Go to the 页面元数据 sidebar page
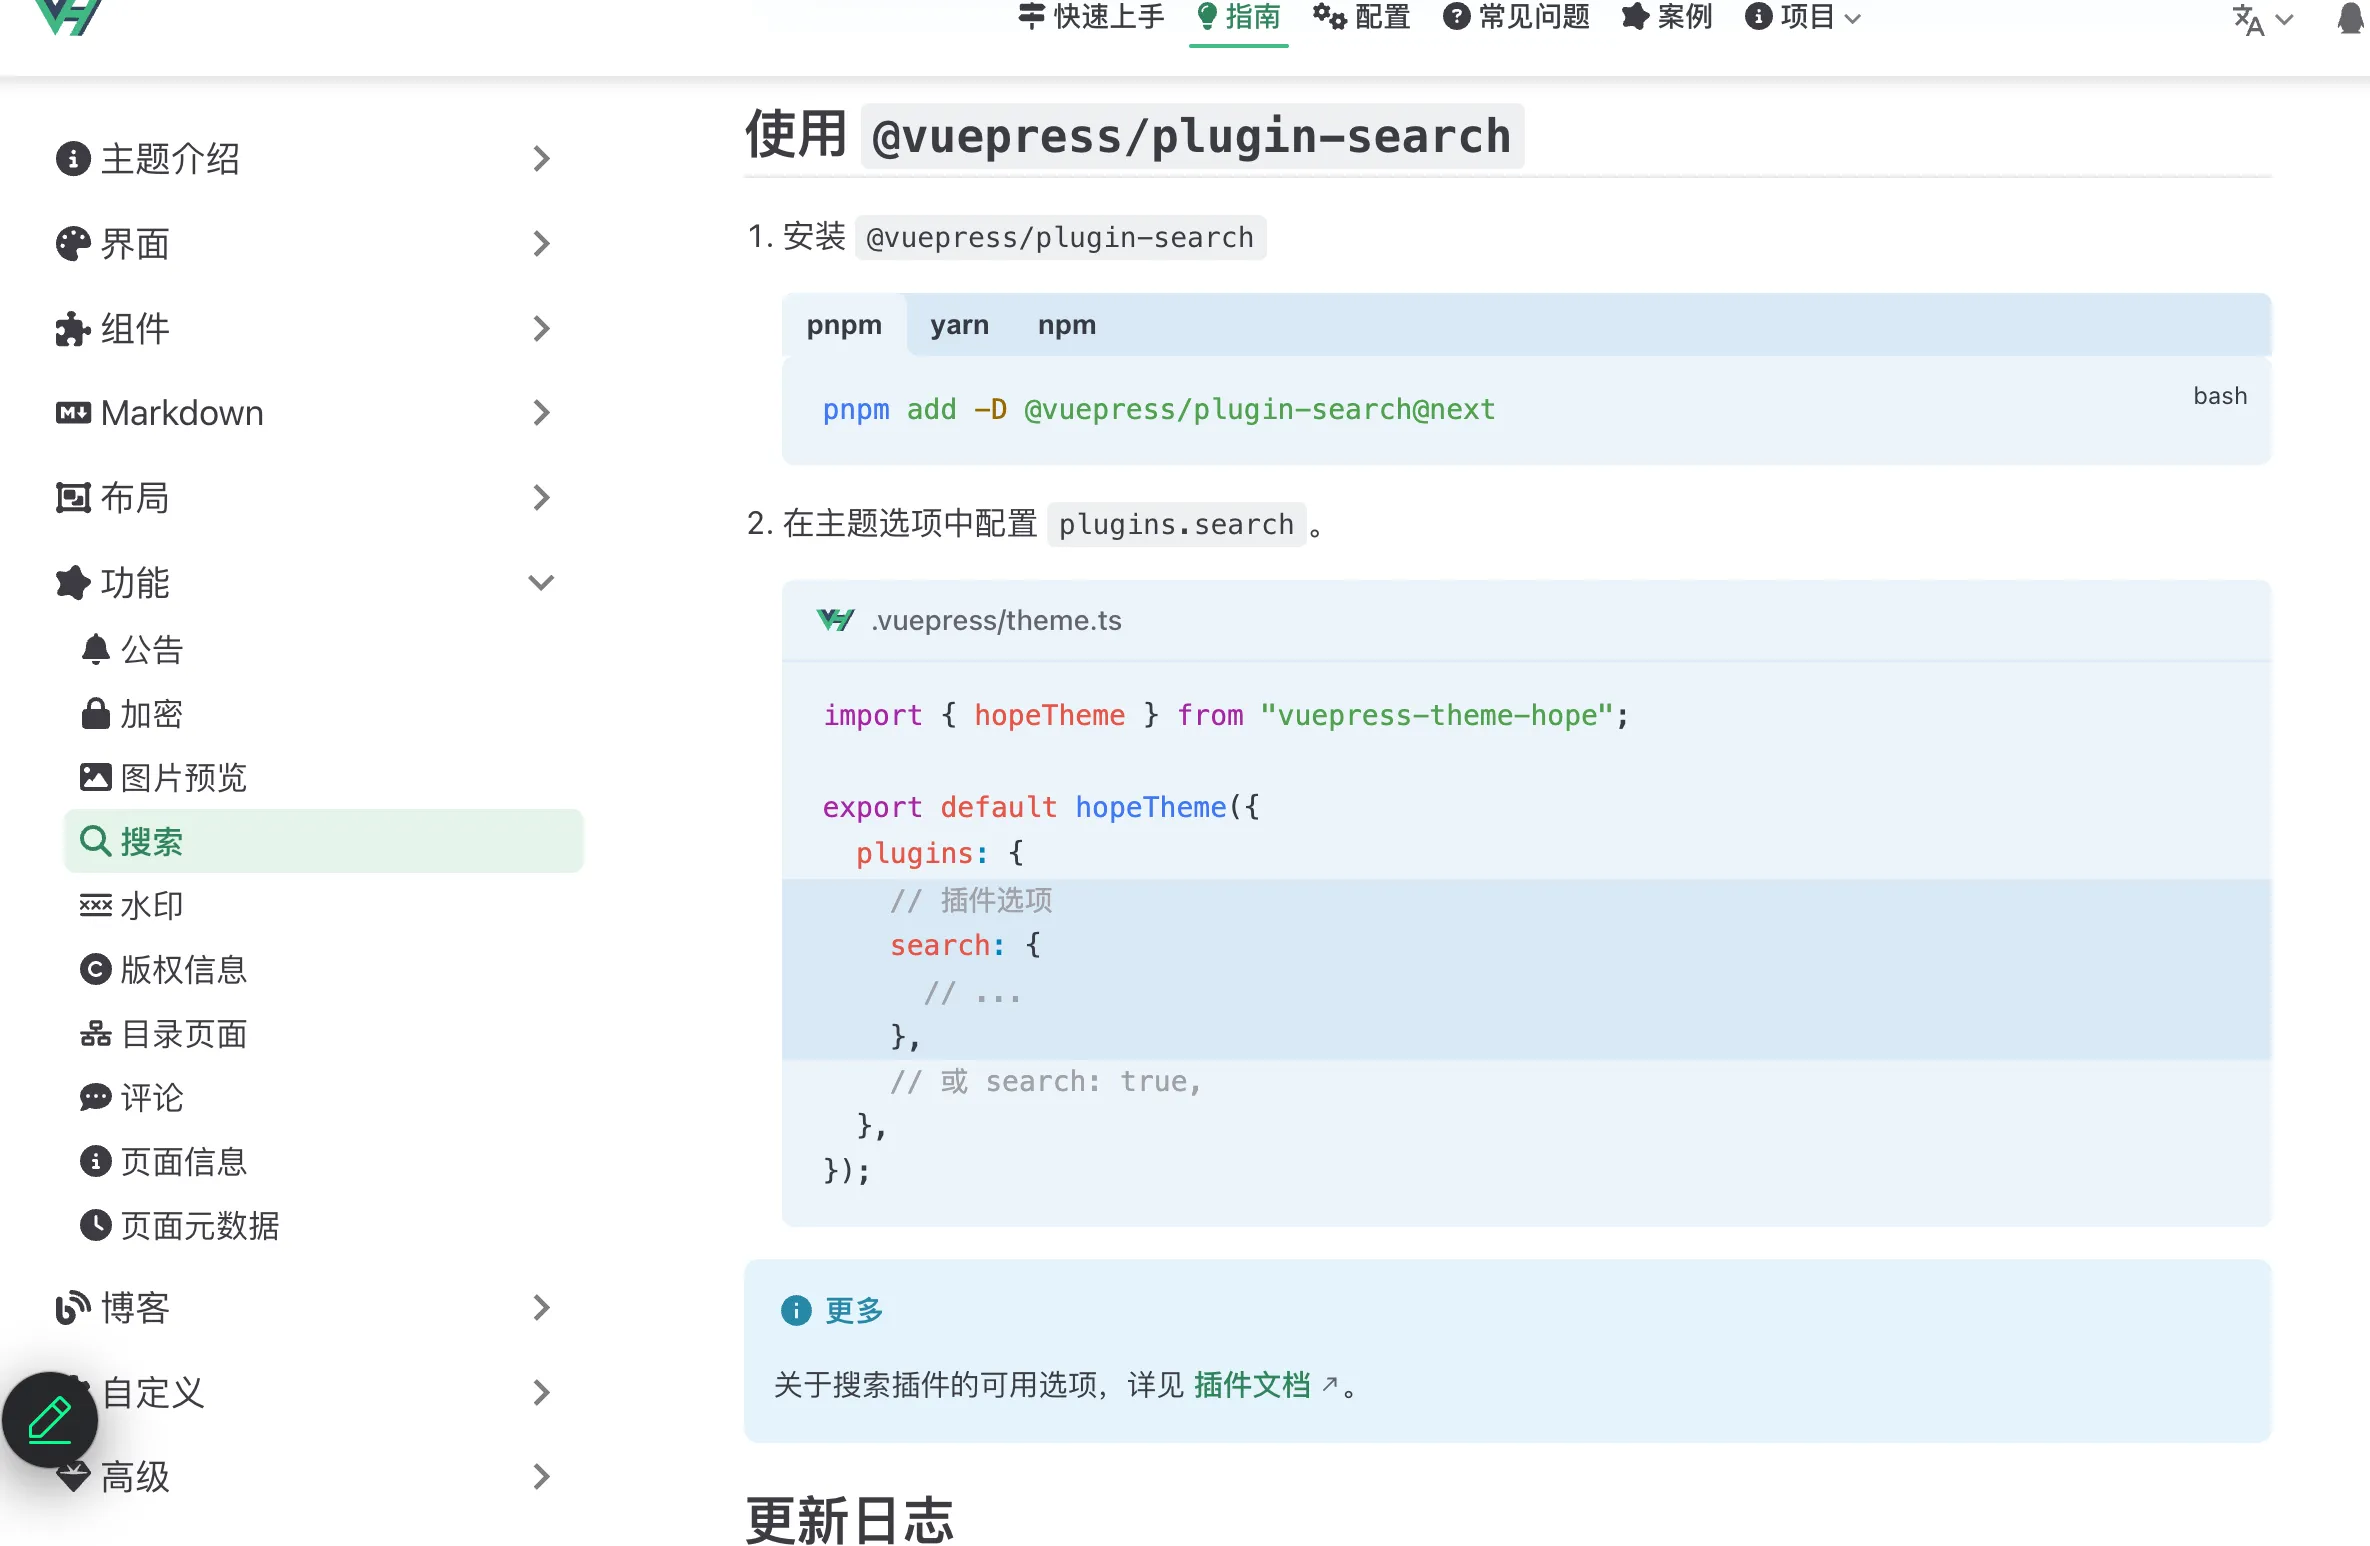Viewport: 2370px width, 1546px height. click(322, 1225)
